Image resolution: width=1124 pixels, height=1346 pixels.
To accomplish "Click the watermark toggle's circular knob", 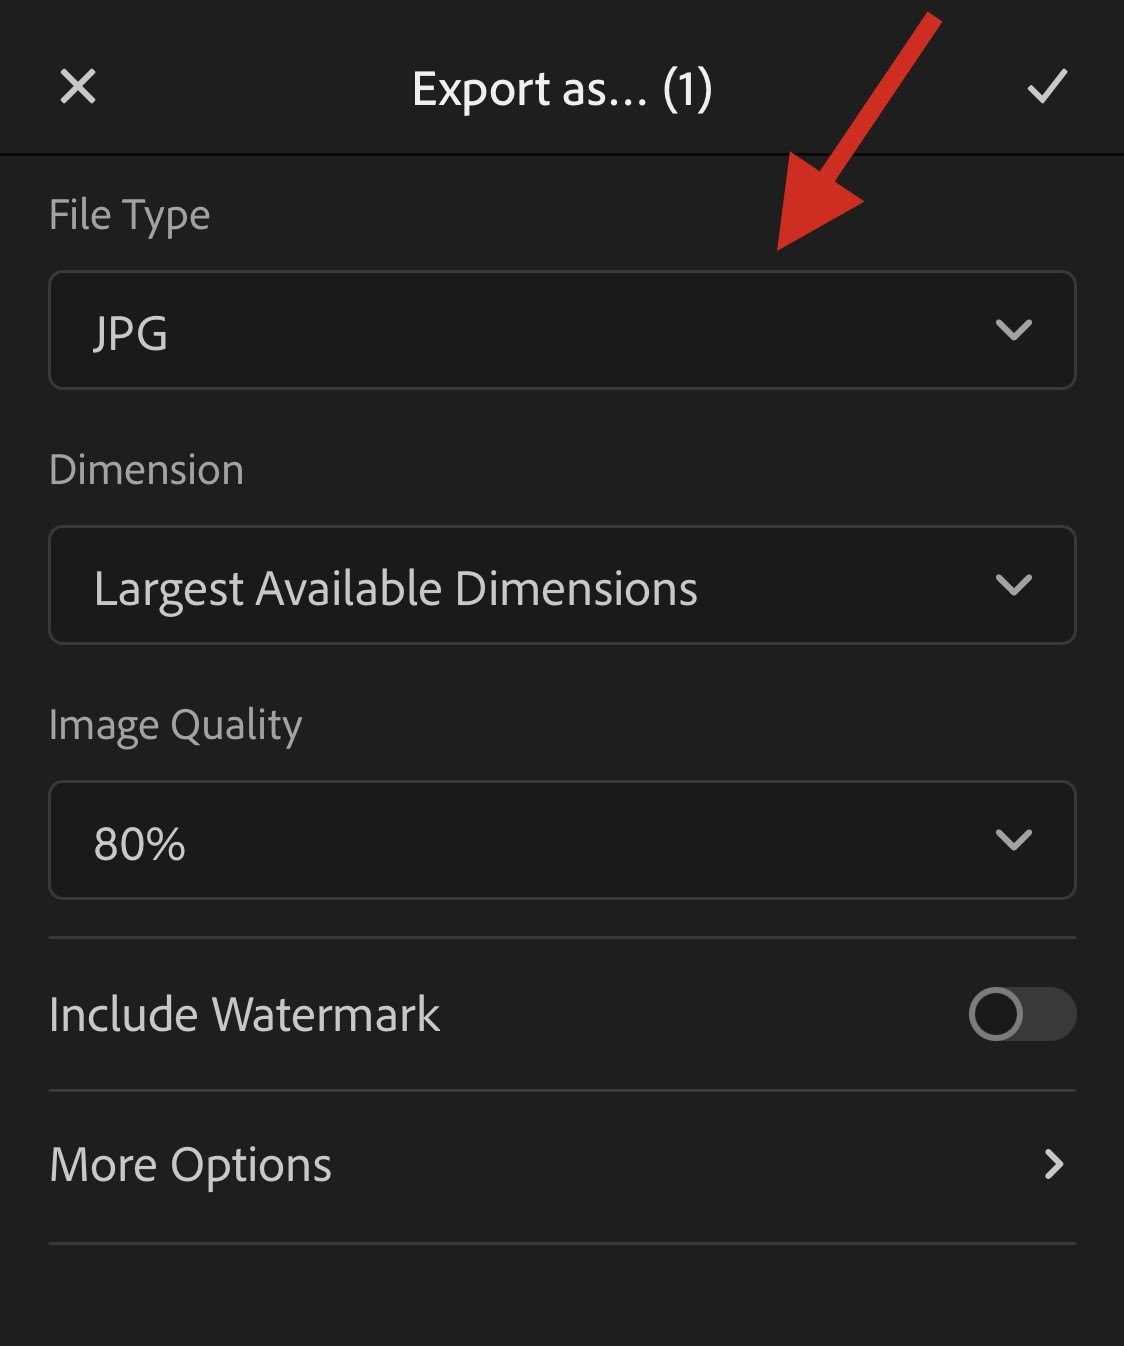I will click(x=997, y=1014).
